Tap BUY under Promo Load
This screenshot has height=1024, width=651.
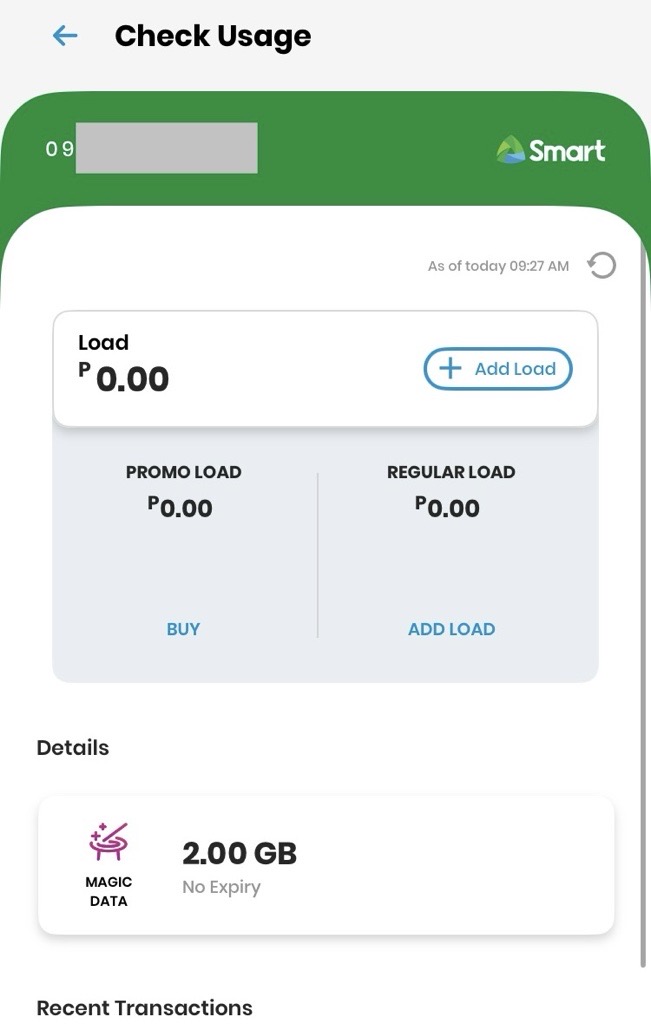point(183,629)
